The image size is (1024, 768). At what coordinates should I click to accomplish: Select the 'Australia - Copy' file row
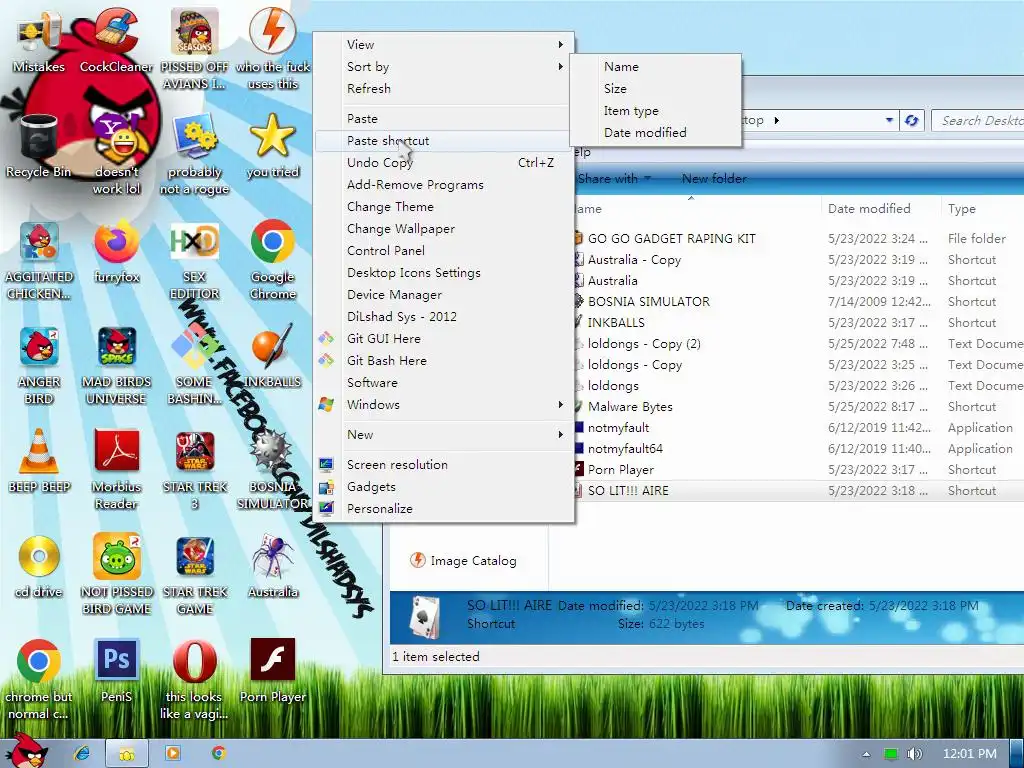798,259
